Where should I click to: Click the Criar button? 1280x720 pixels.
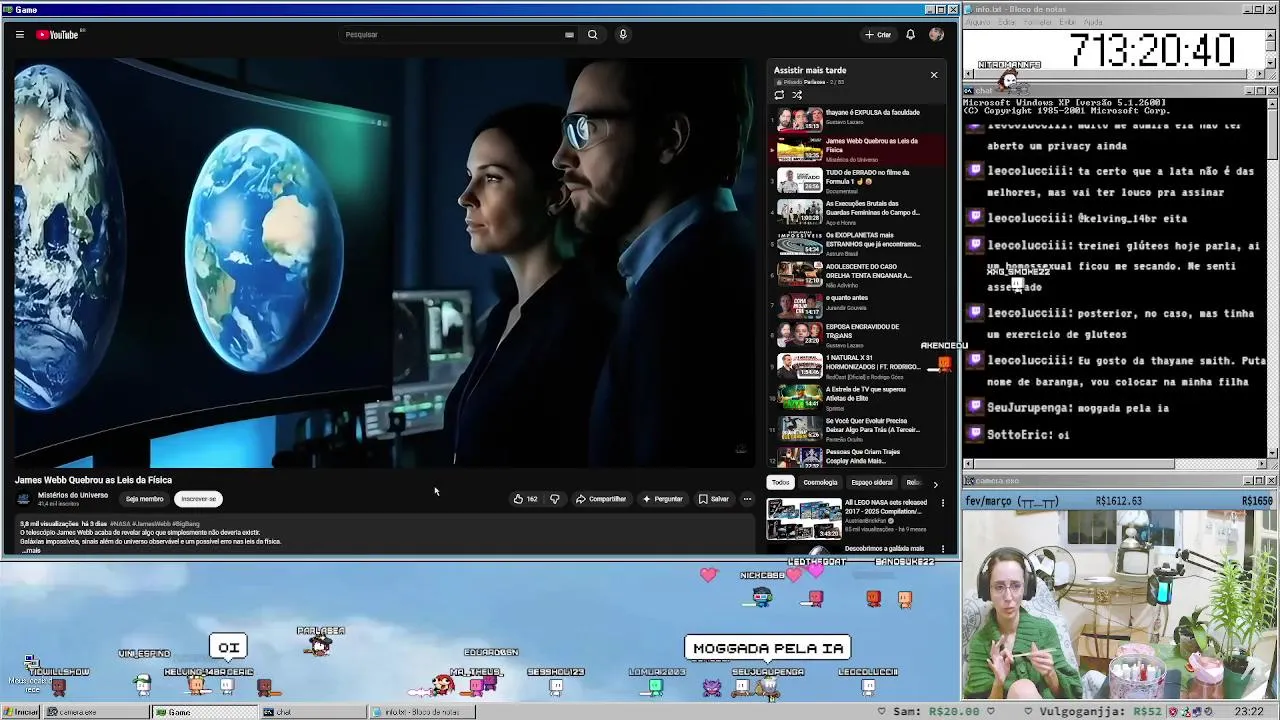point(878,34)
